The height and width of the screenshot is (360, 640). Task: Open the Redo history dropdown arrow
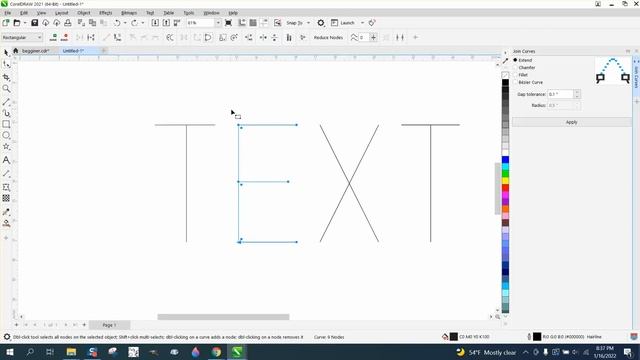[142, 23]
